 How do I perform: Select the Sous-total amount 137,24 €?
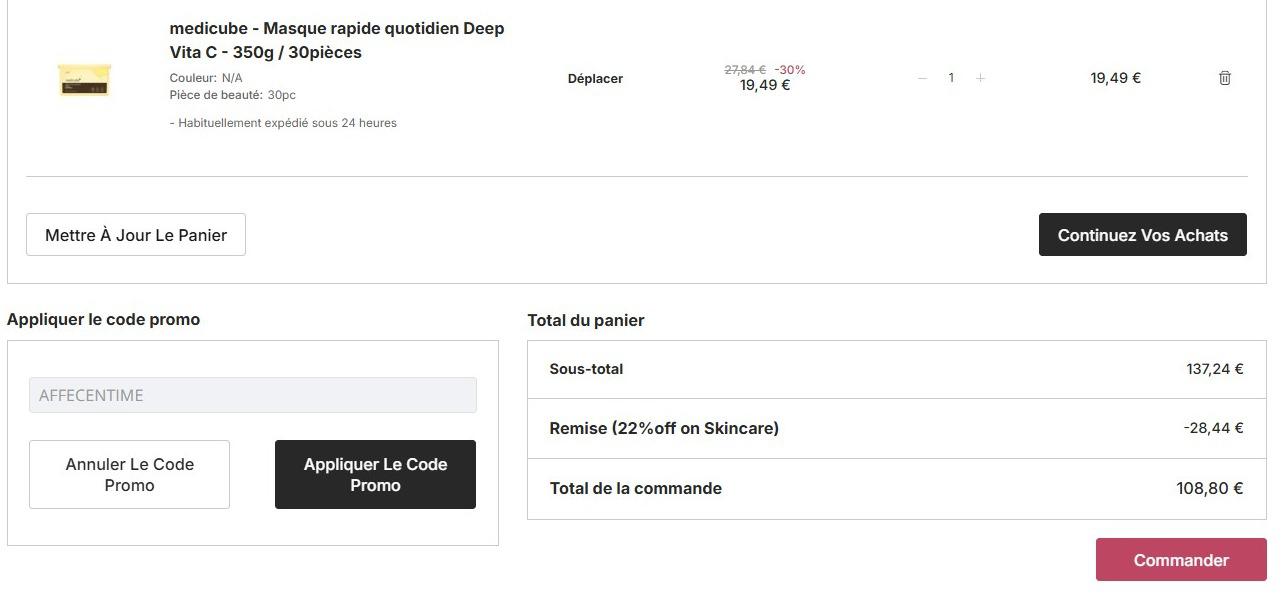click(1214, 369)
